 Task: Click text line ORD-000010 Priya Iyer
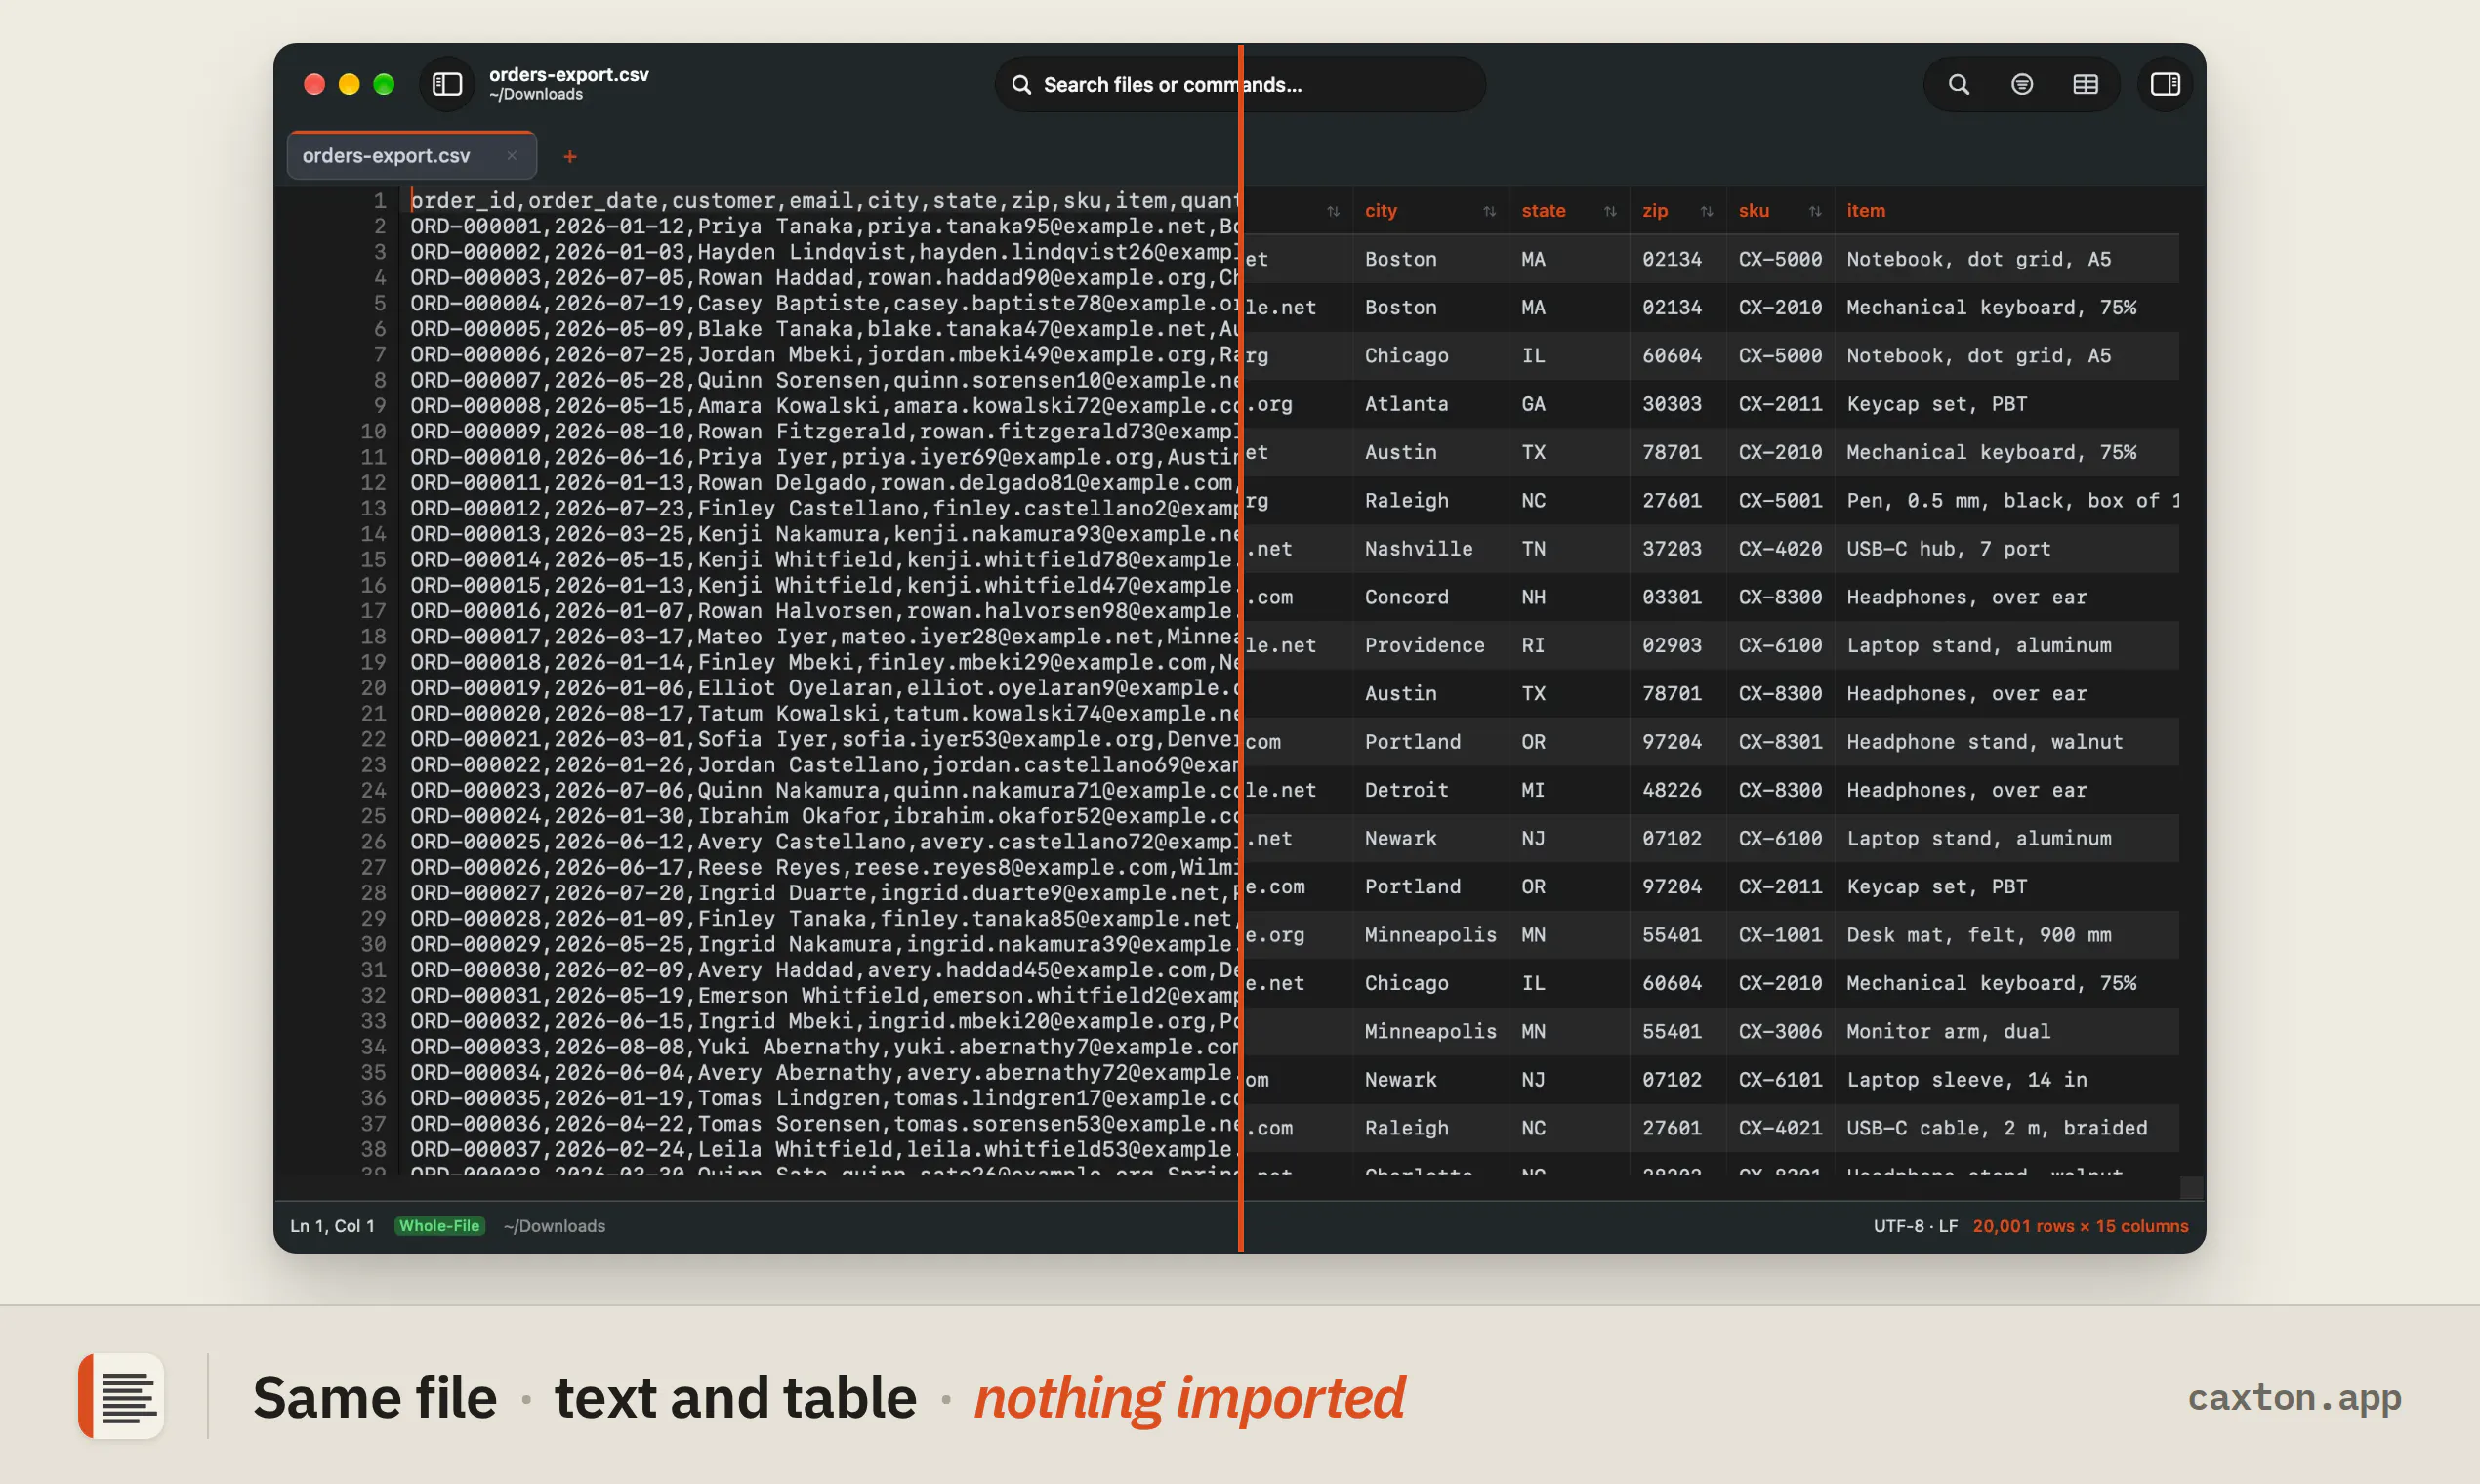(824, 457)
